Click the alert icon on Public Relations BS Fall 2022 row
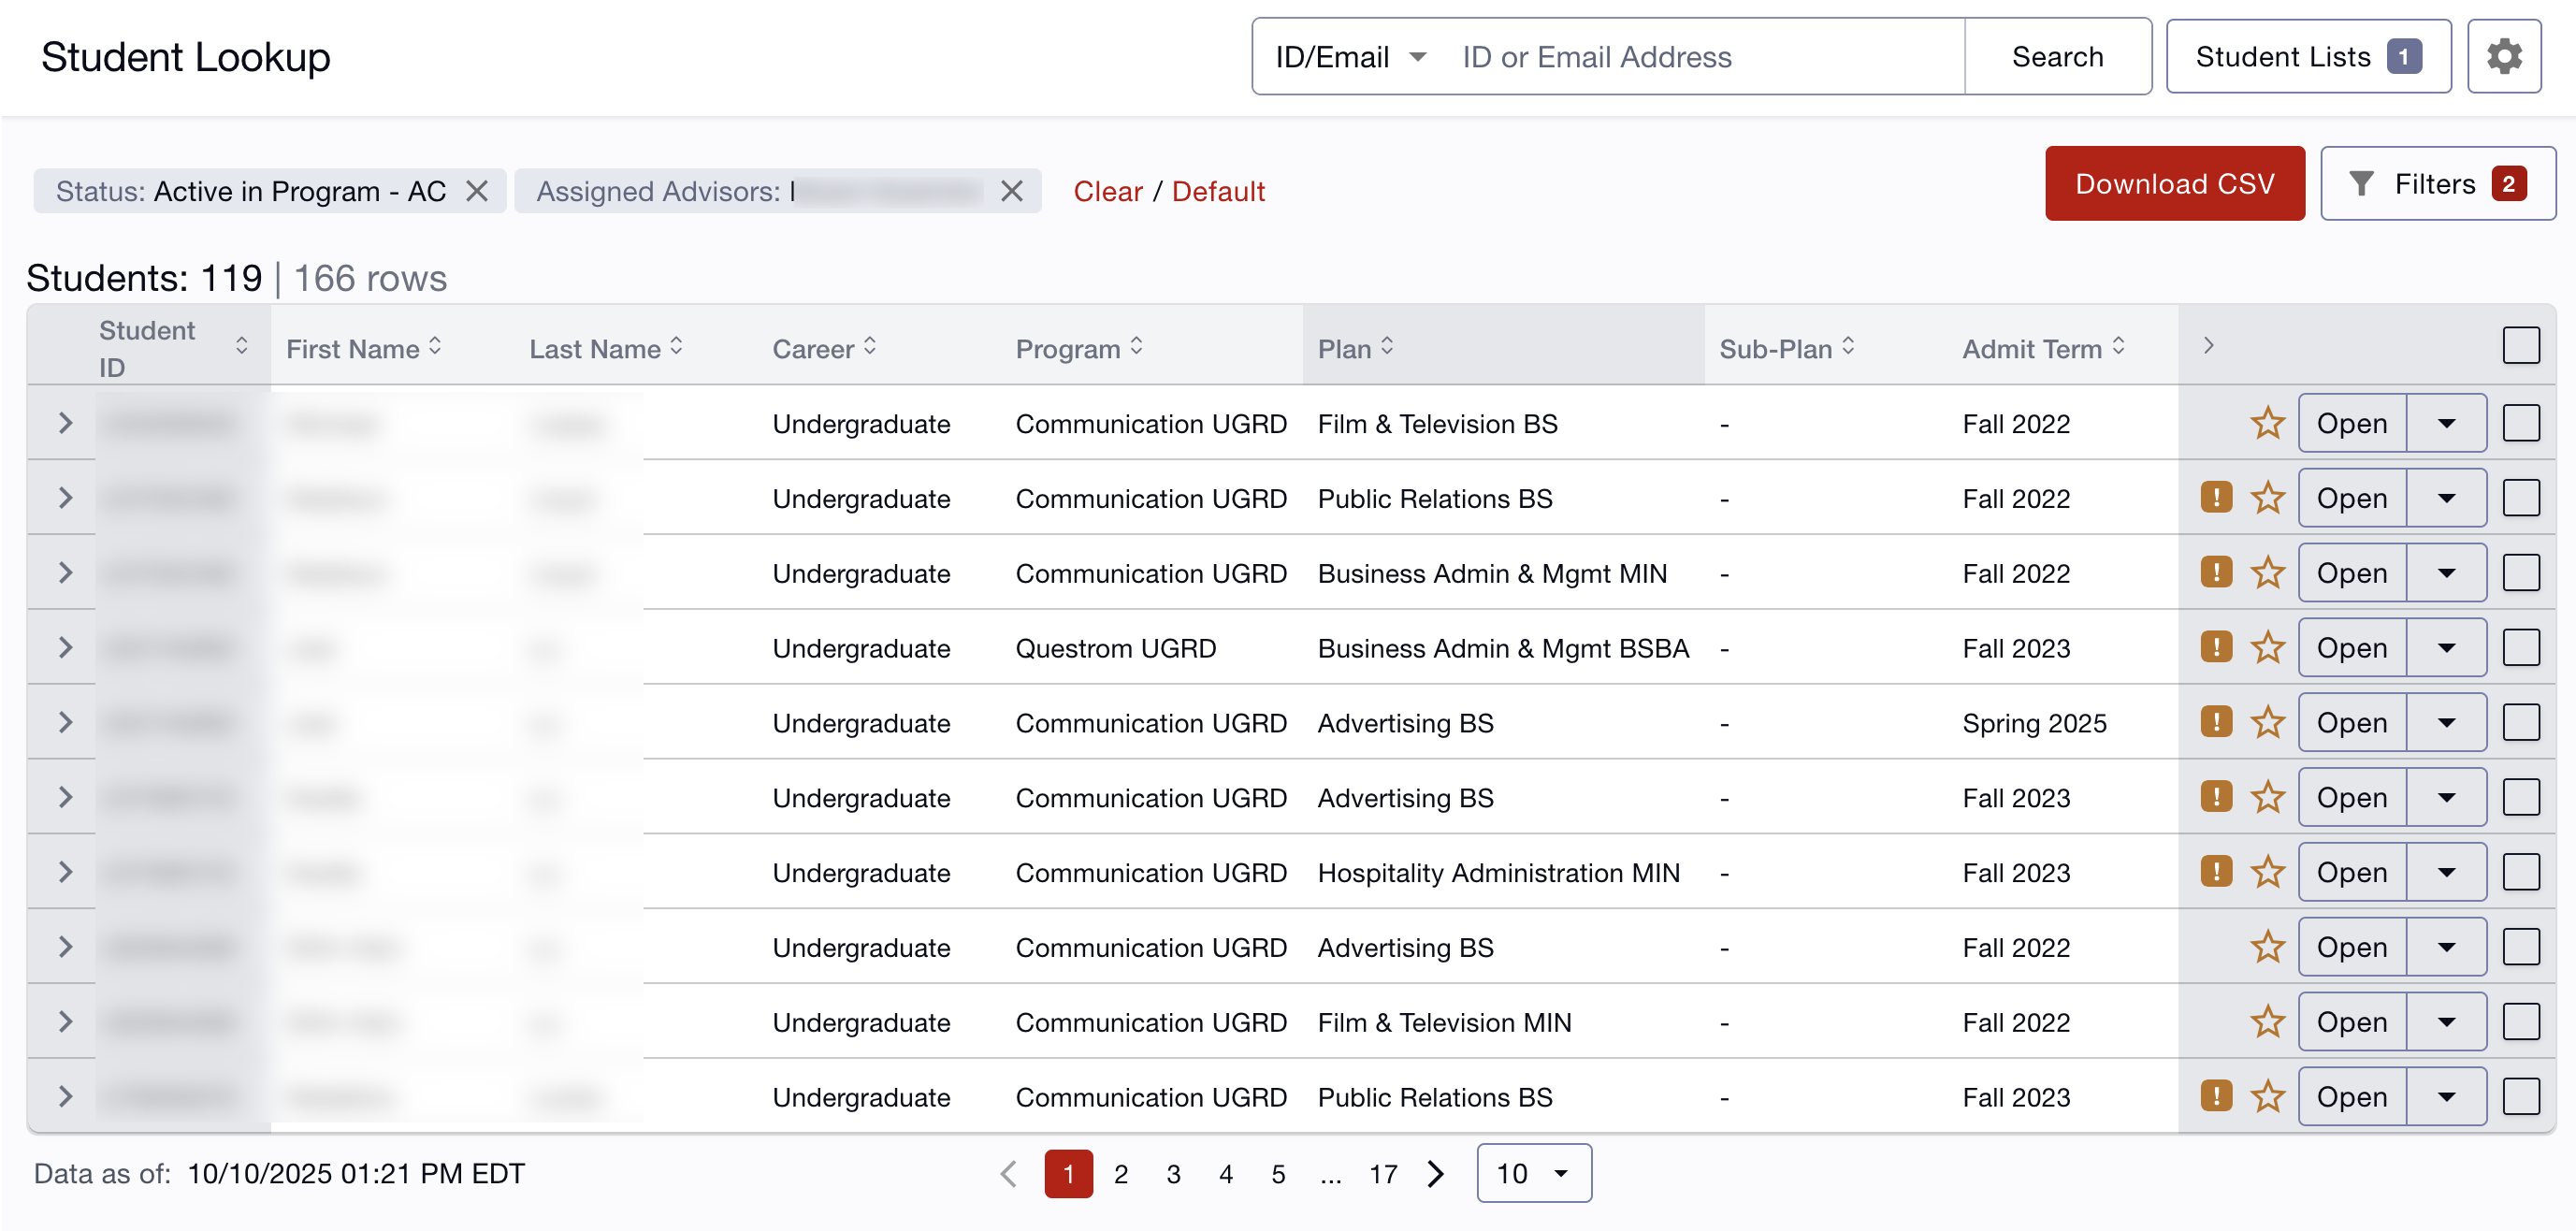Screen dimensions: 2576x1231 click(2216, 497)
